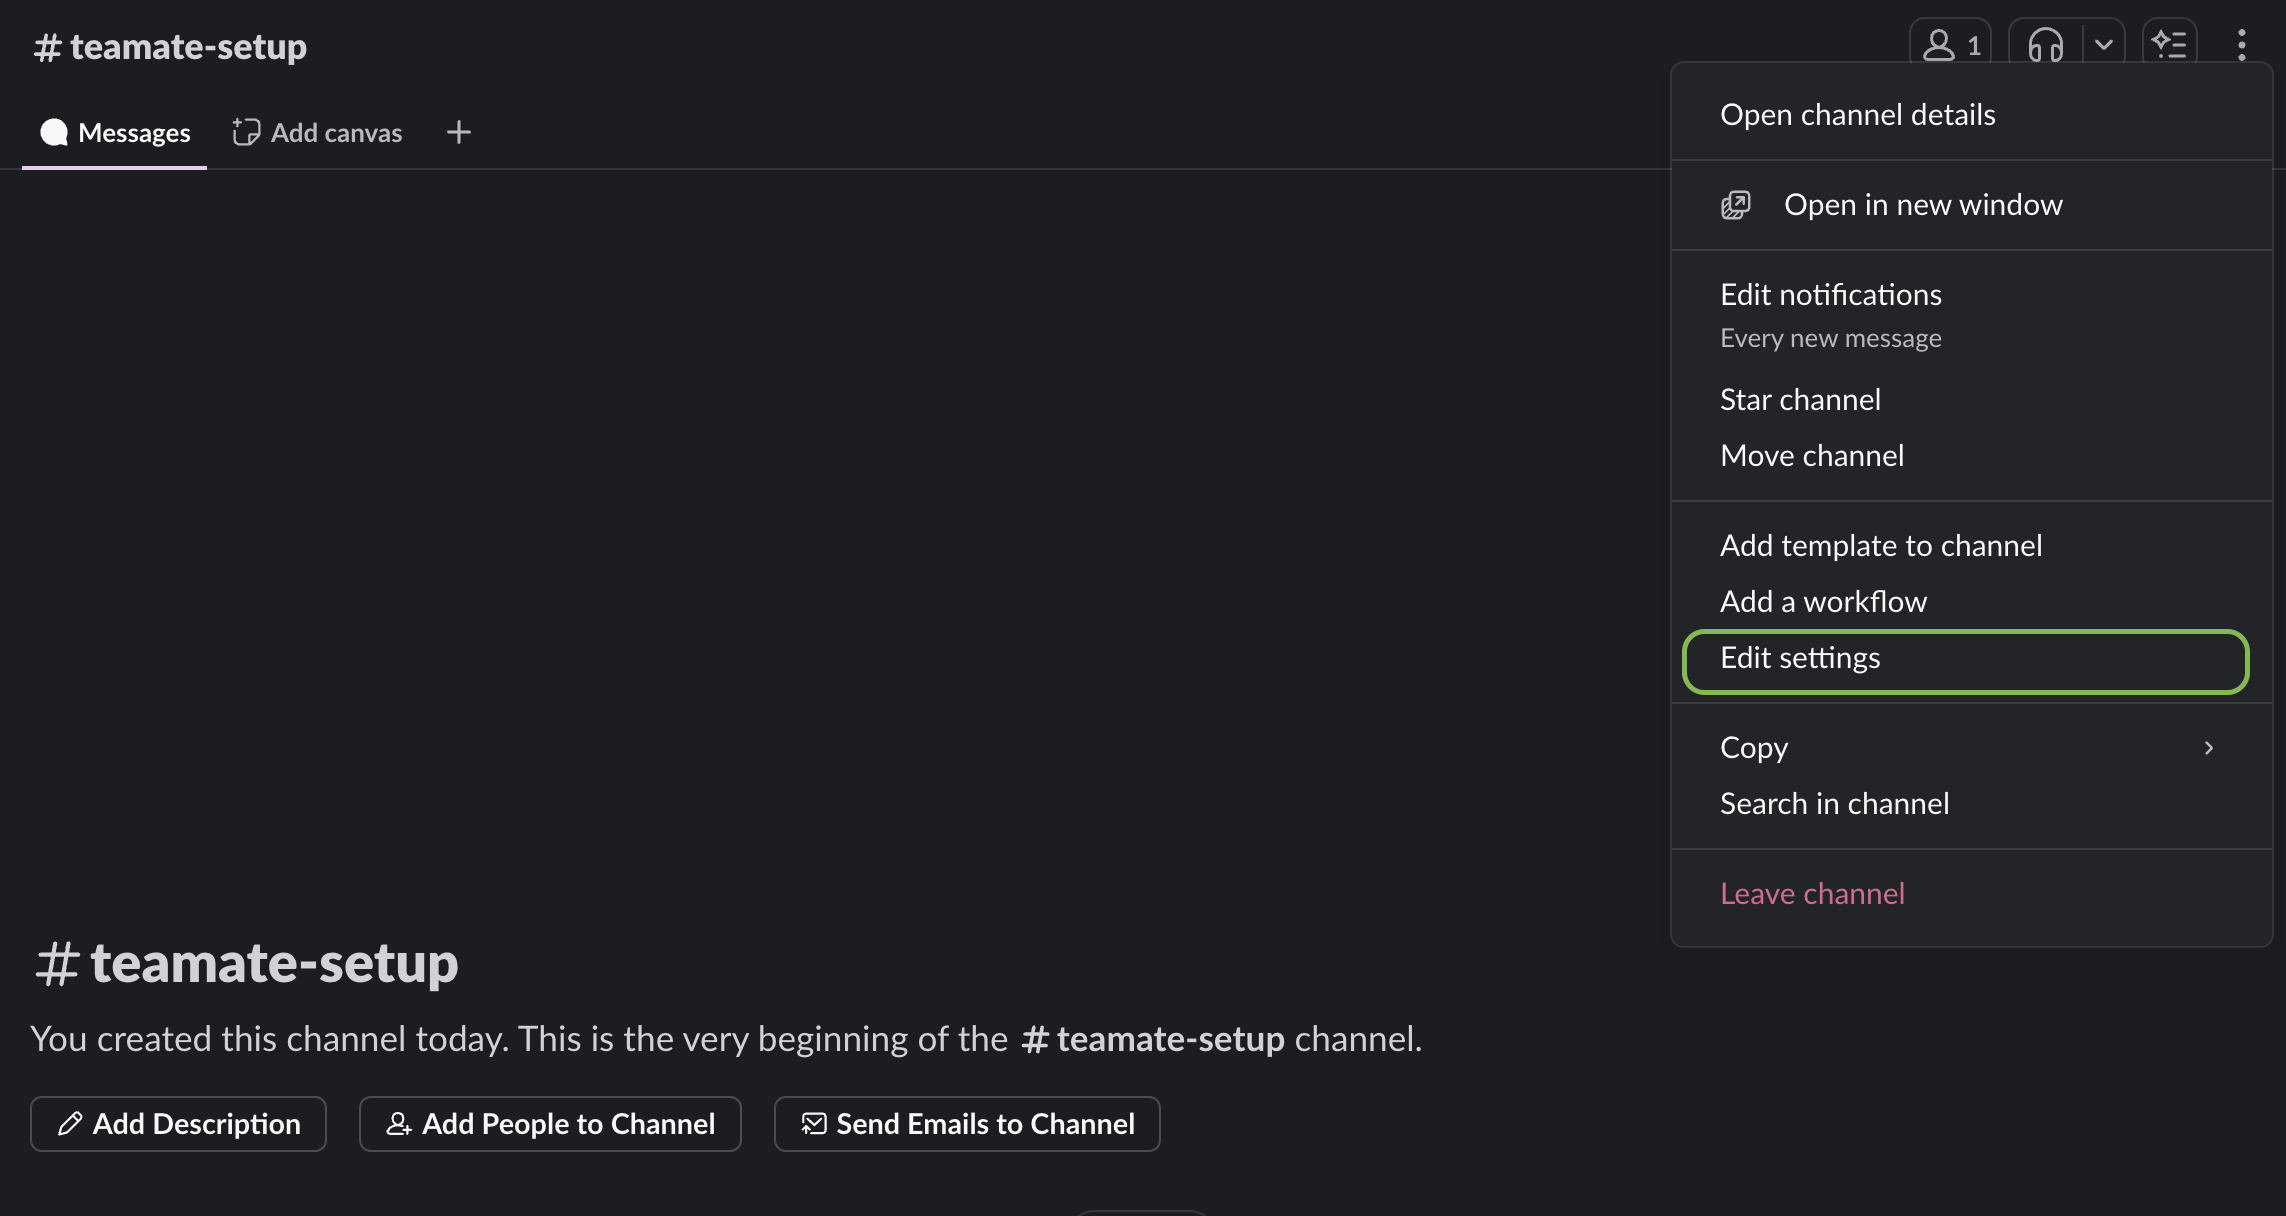Open the member list icon showing 1
The width and height of the screenshot is (2286, 1216).
click(1950, 45)
